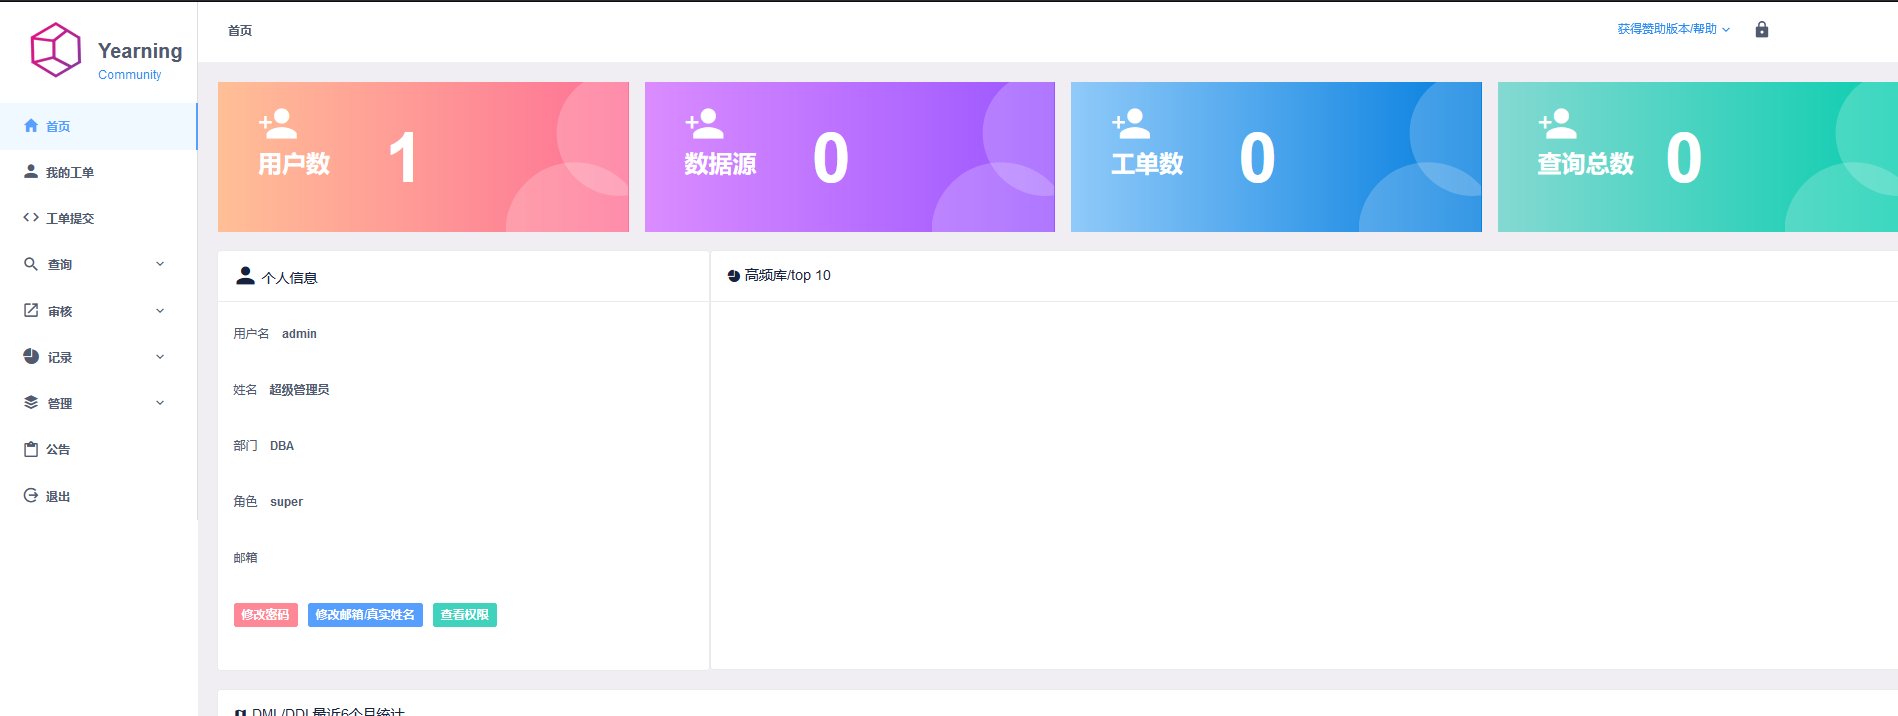Click the add-user icon on the 查询总数 card
This screenshot has width=1898, height=716.
tap(1558, 124)
